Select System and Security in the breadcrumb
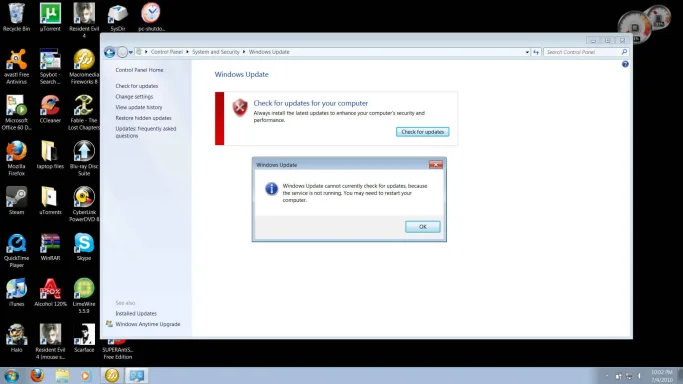The width and height of the screenshot is (683, 384). point(216,52)
